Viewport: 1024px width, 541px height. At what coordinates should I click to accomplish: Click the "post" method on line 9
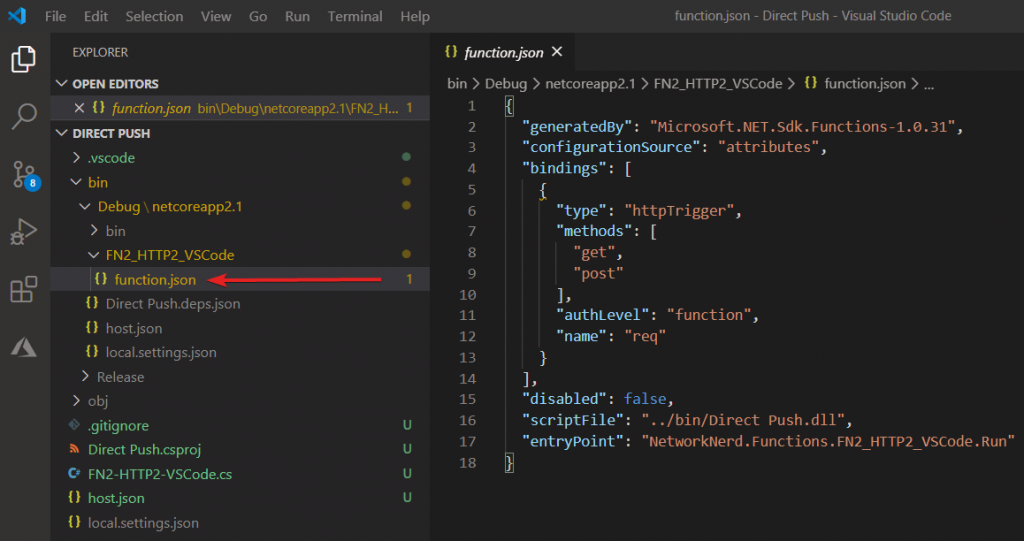pyautogui.click(x=598, y=273)
